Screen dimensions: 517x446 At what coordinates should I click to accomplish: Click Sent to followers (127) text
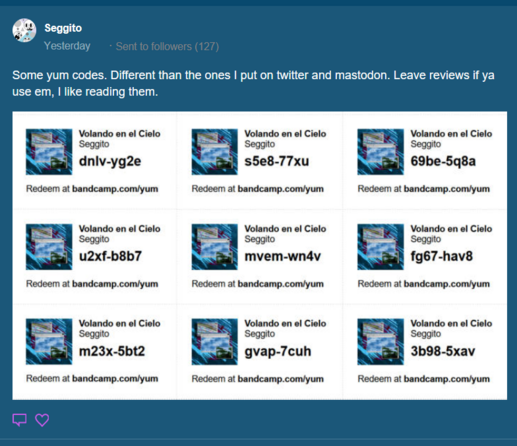coord(167,46)
